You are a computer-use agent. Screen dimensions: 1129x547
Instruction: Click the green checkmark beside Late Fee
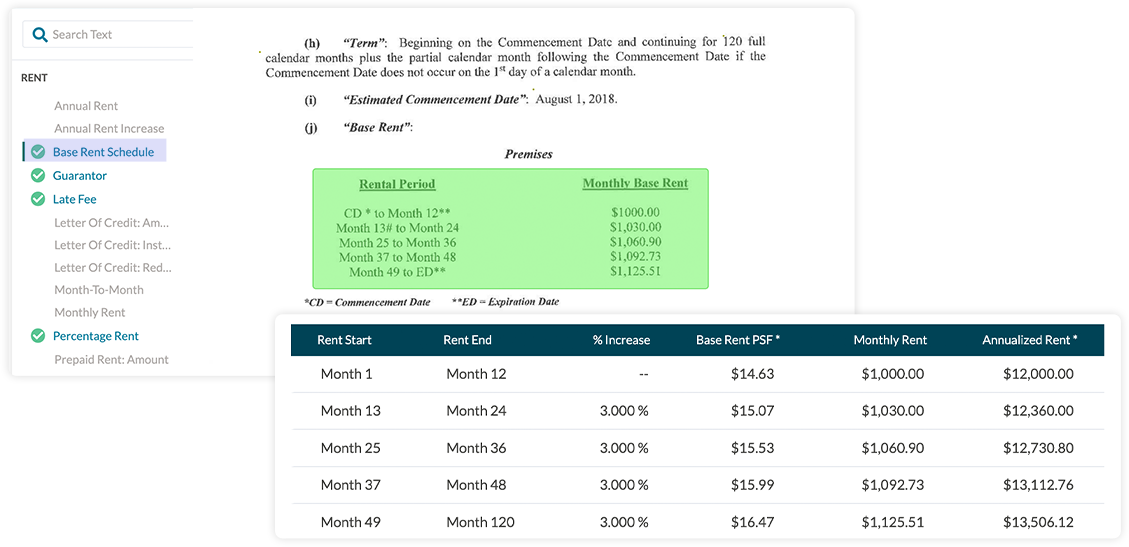point(38,199)
